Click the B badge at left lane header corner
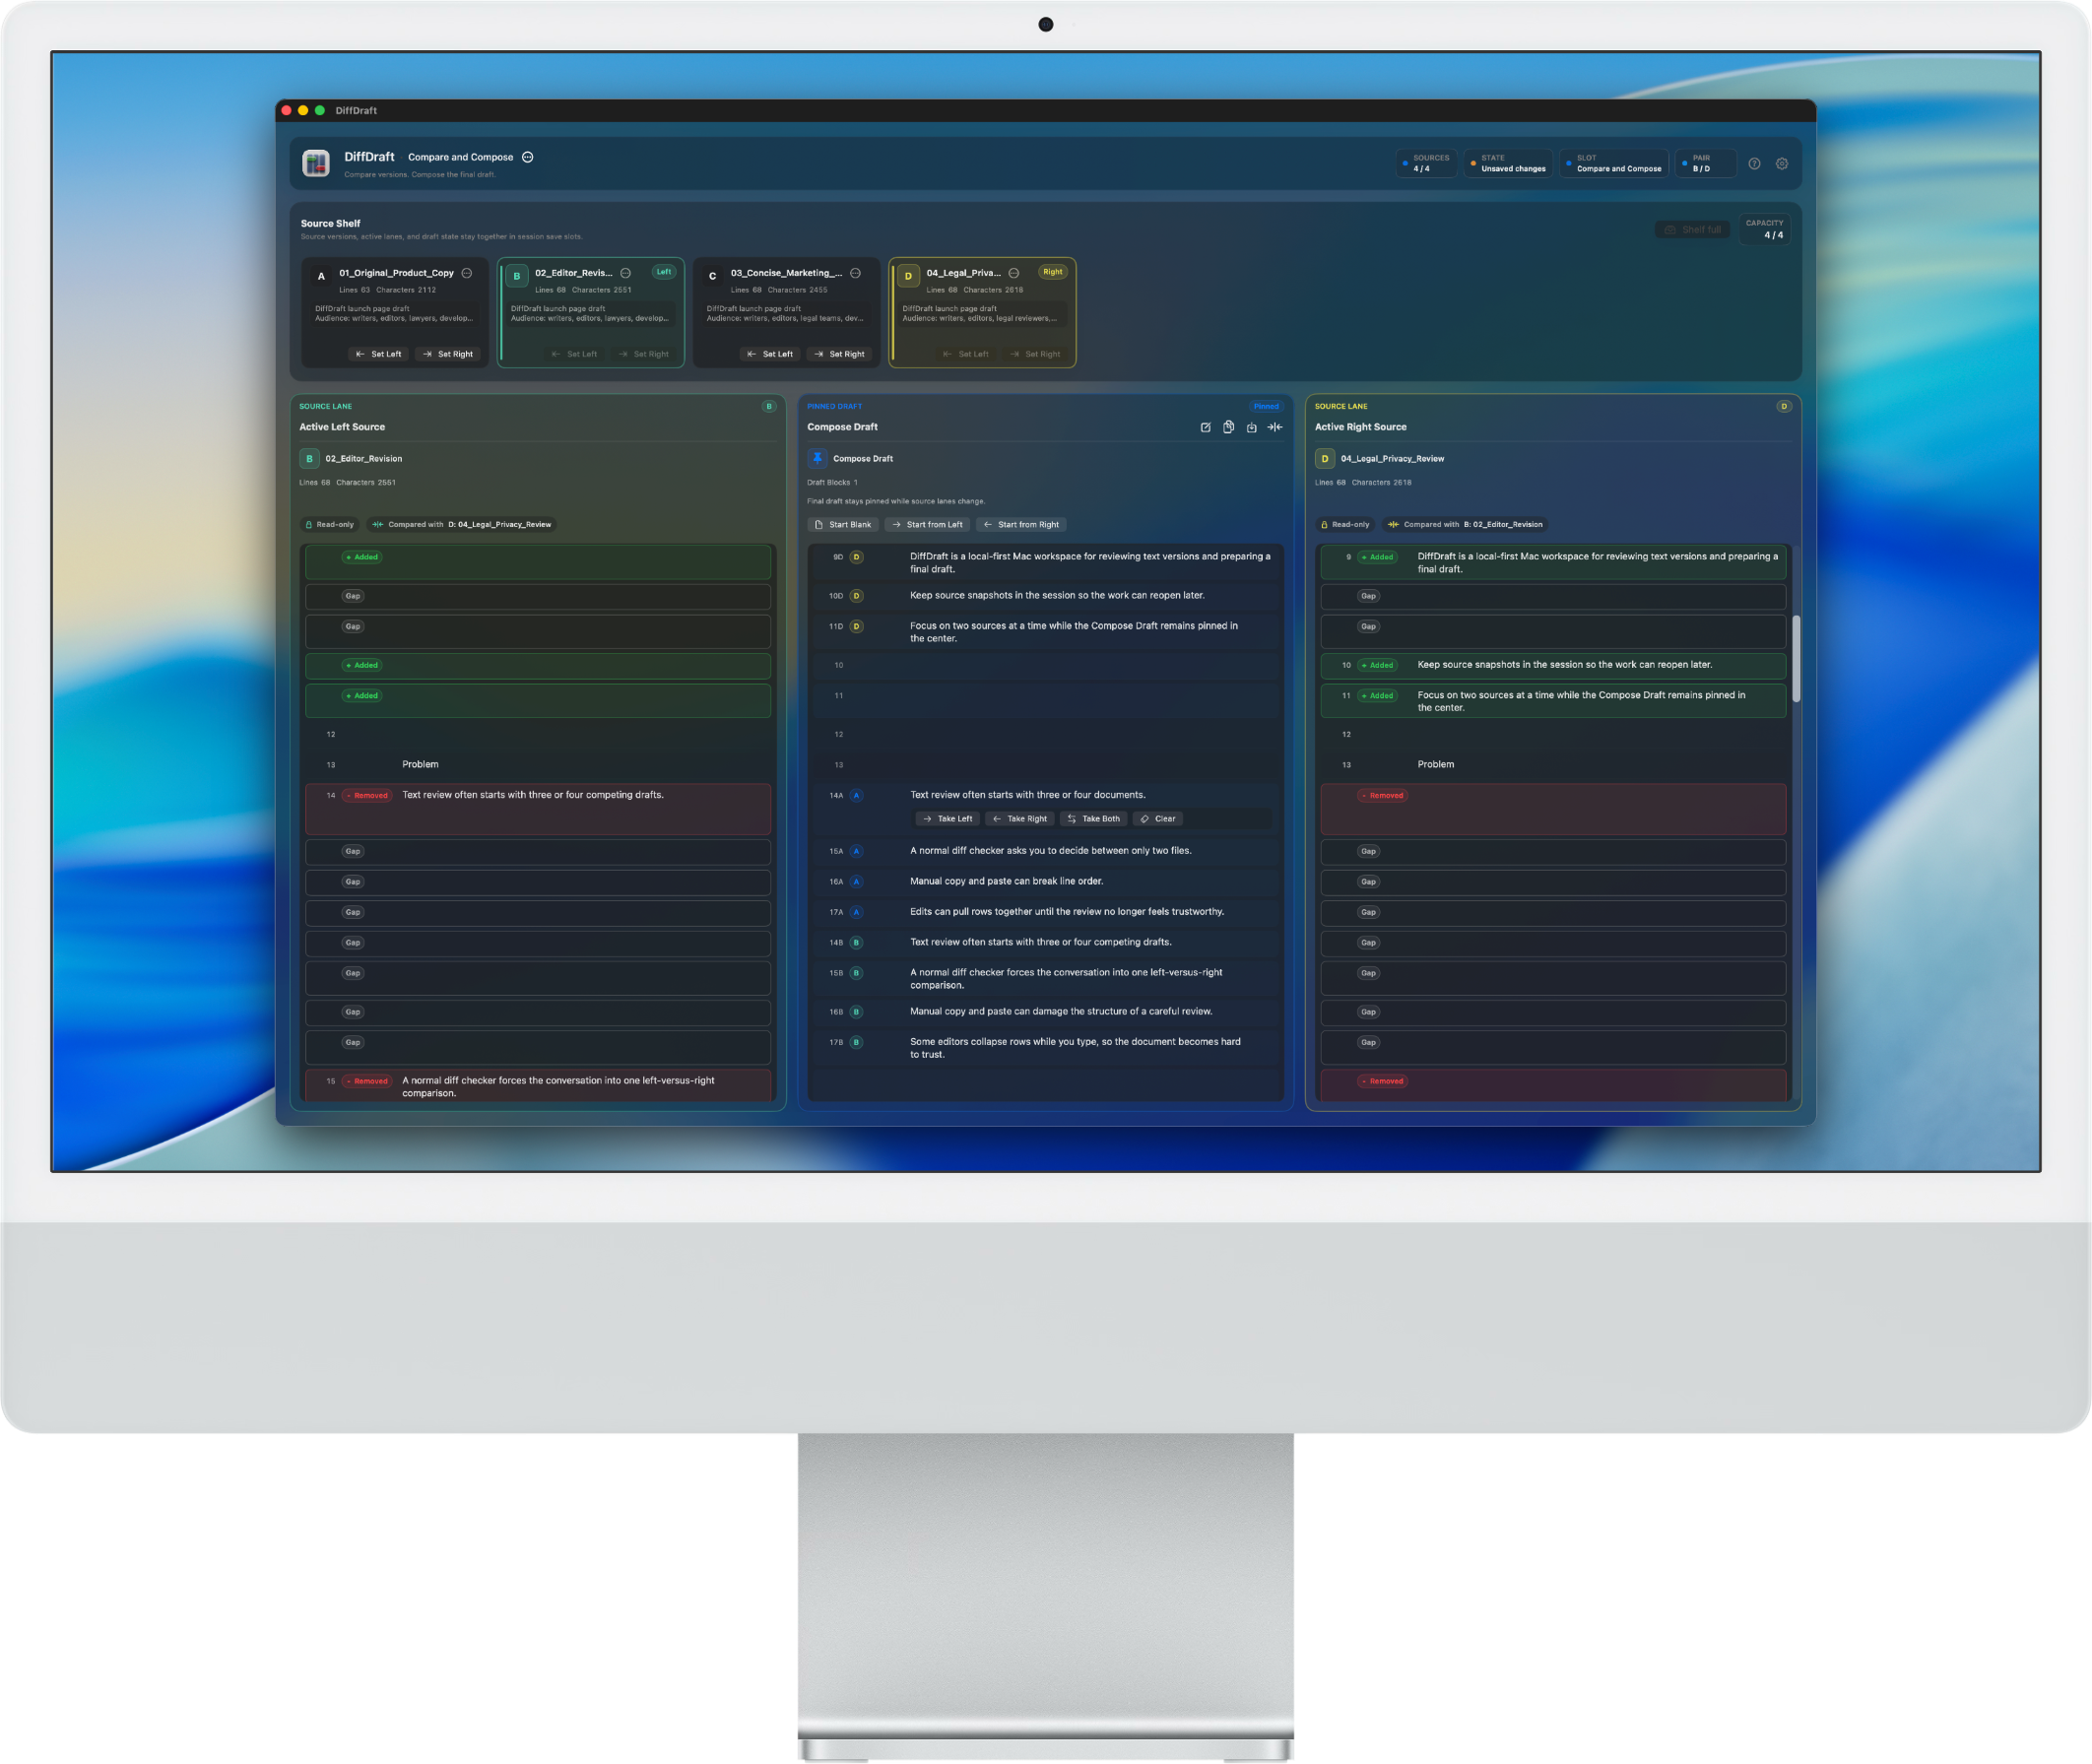This screenshot has width=2092, height=1764. coord(769,406)
